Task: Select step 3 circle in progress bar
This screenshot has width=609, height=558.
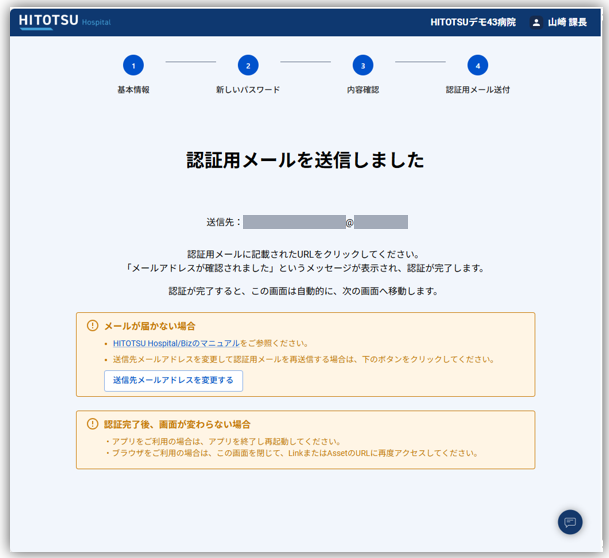Action: [x=363, y=65]
